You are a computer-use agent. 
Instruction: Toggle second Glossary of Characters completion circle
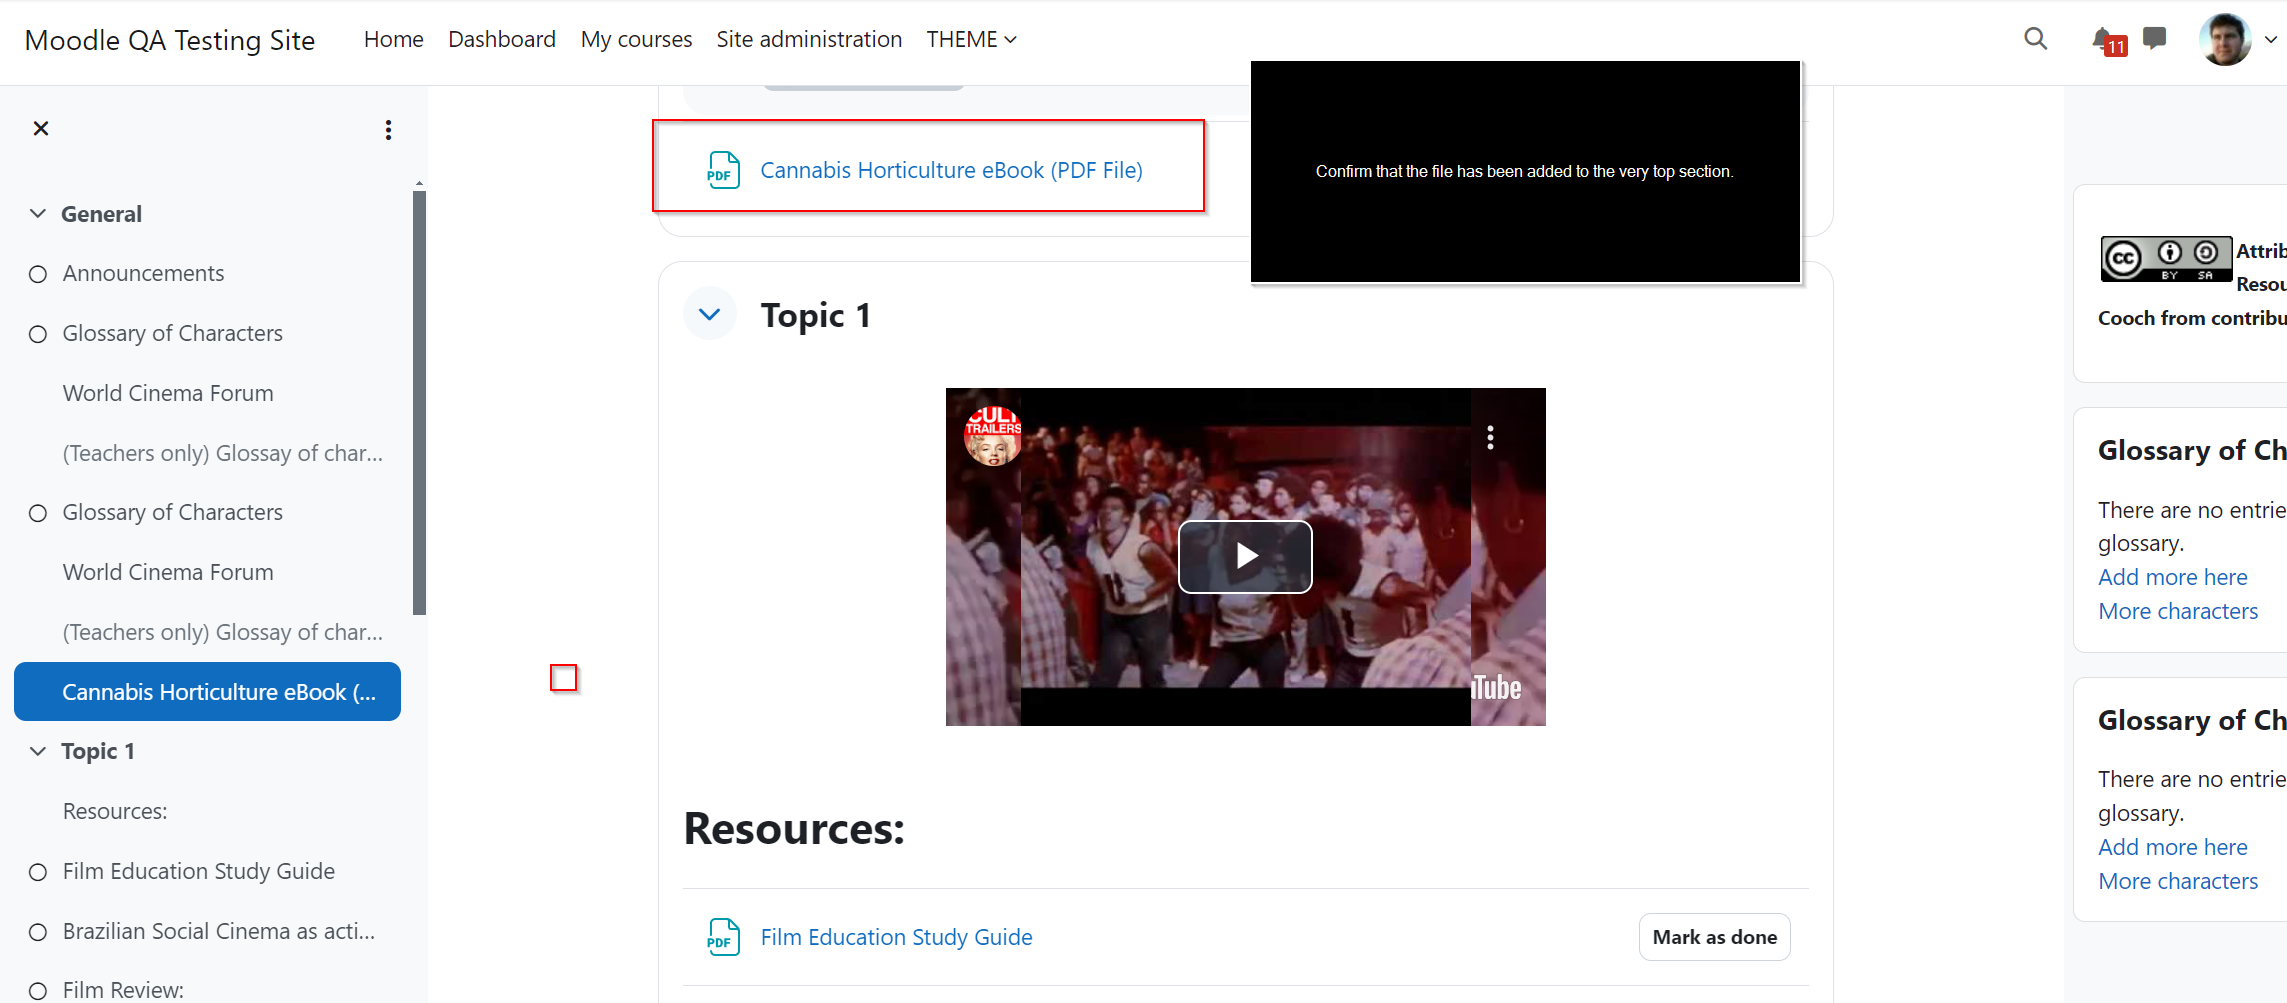tap(38, 513)
